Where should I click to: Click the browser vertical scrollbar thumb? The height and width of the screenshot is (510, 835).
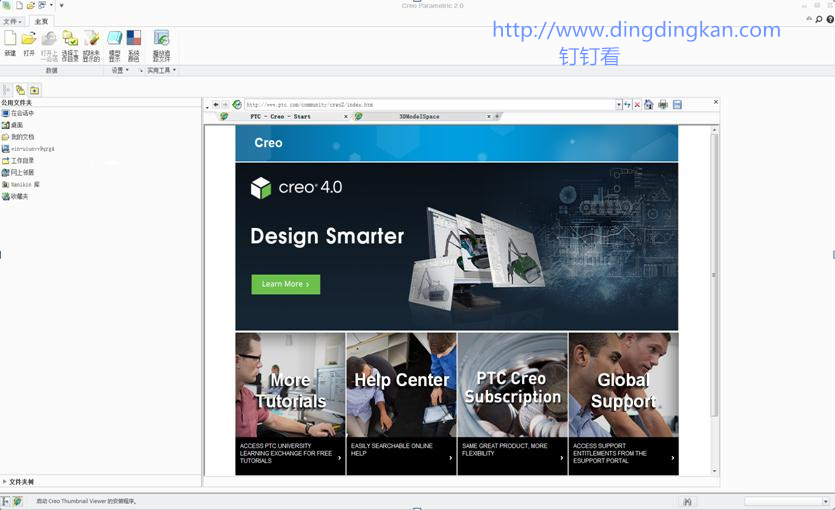point(715,275)
